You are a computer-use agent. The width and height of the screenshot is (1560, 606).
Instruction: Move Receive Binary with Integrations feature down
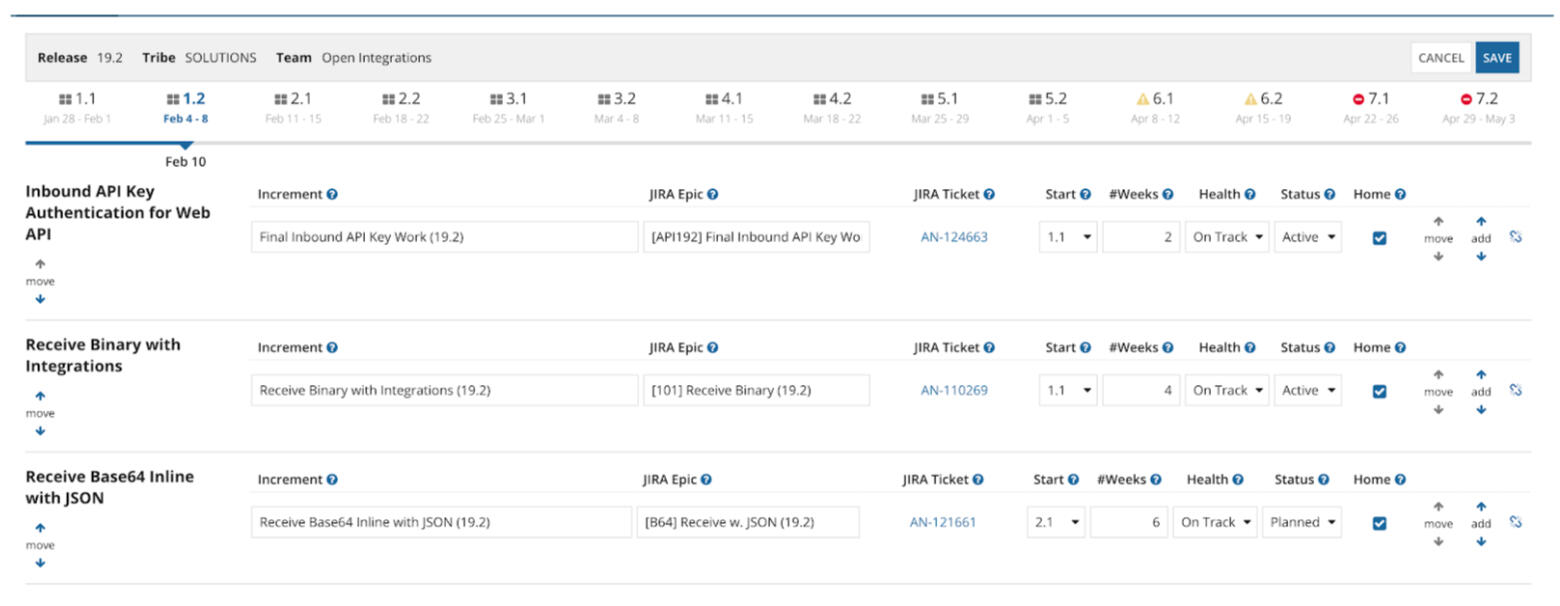tap(40, 431)
